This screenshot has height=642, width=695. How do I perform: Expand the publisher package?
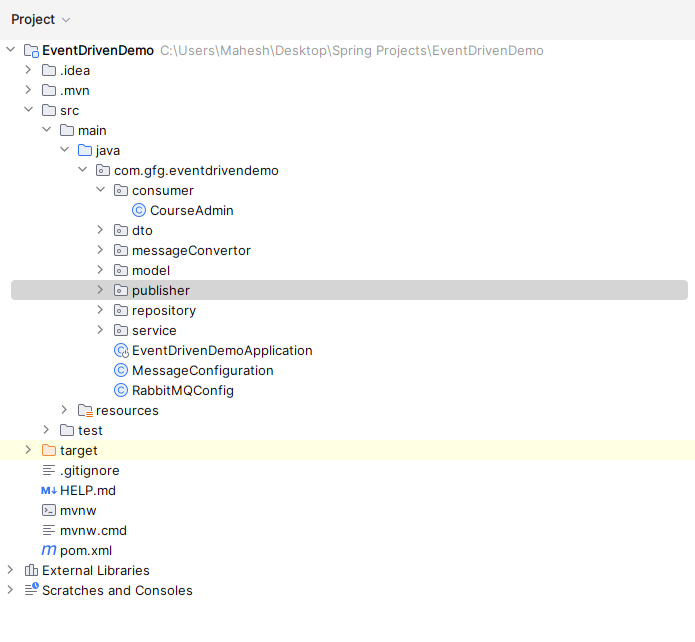point(100,290)
